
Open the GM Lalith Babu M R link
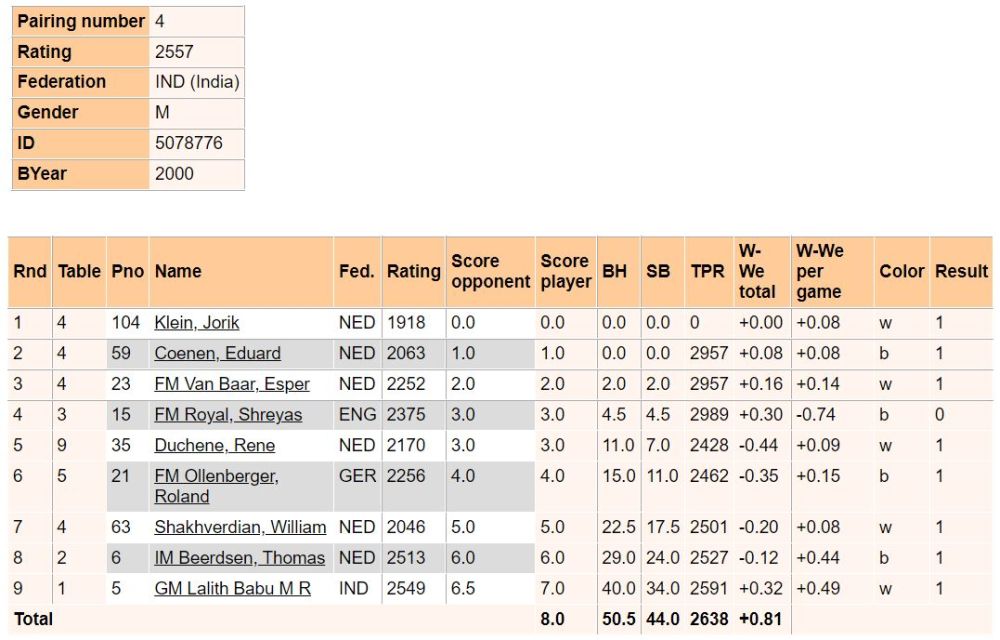pyautogui.click(x=232, y=589)
